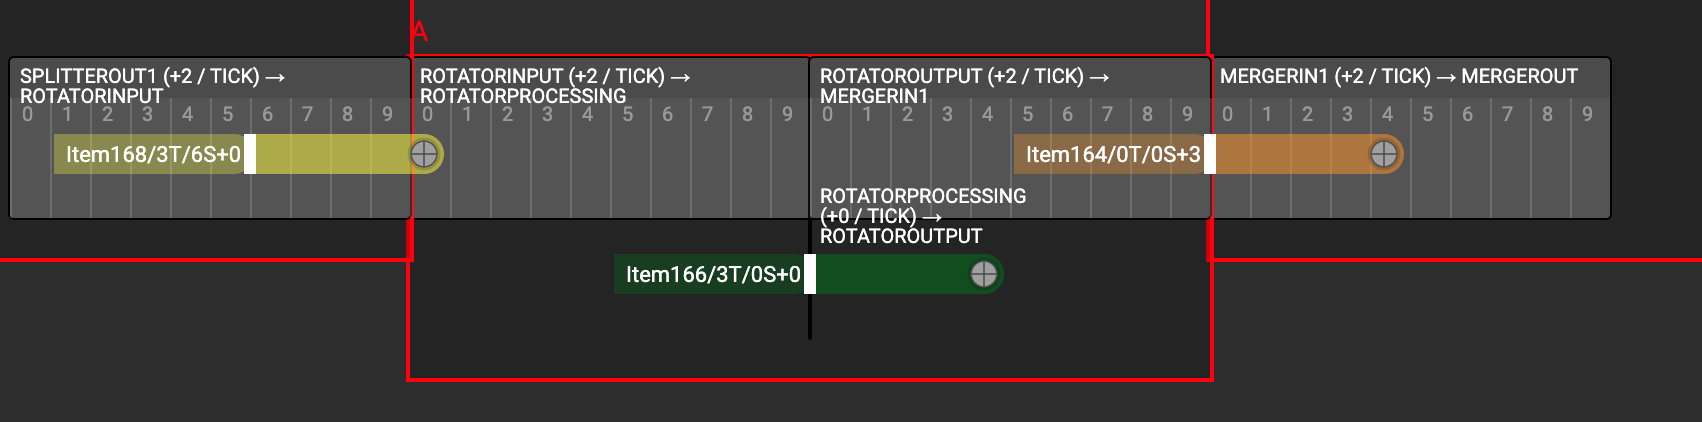Click the ROTATORPROCESSING → ROTATOROUTPUT label
This screenshot has height=422, width=1702.
923,216
